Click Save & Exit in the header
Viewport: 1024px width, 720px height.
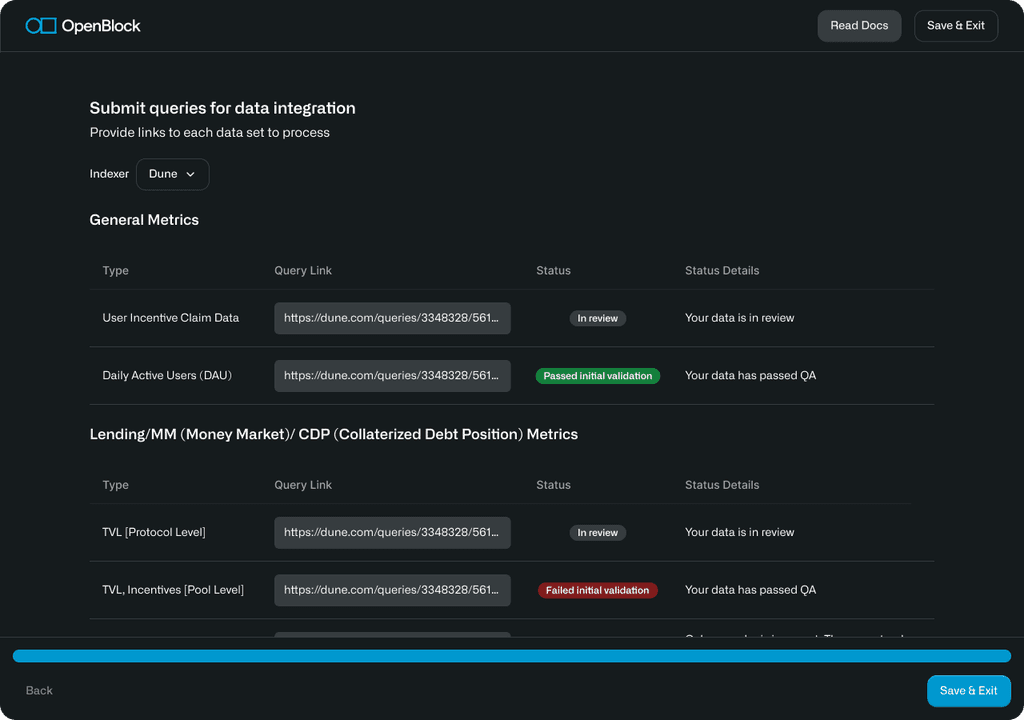click(955, 25)
